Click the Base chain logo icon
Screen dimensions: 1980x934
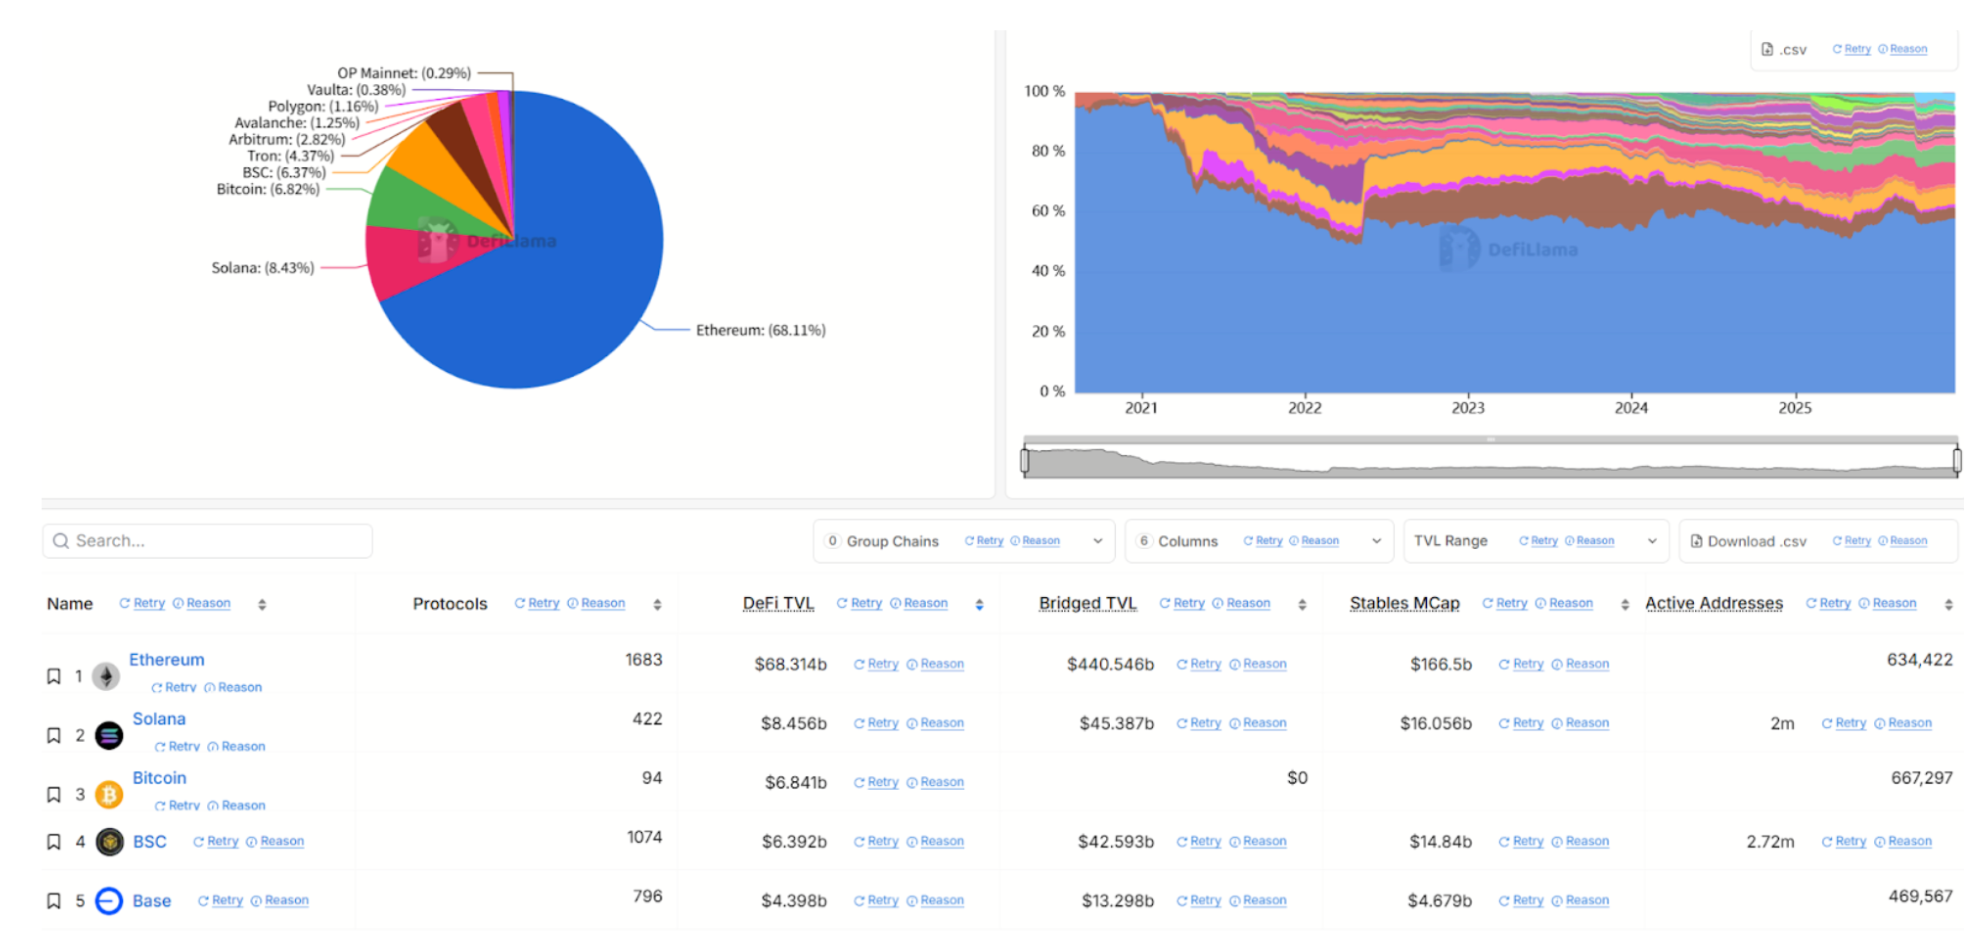tap(109, 901)
